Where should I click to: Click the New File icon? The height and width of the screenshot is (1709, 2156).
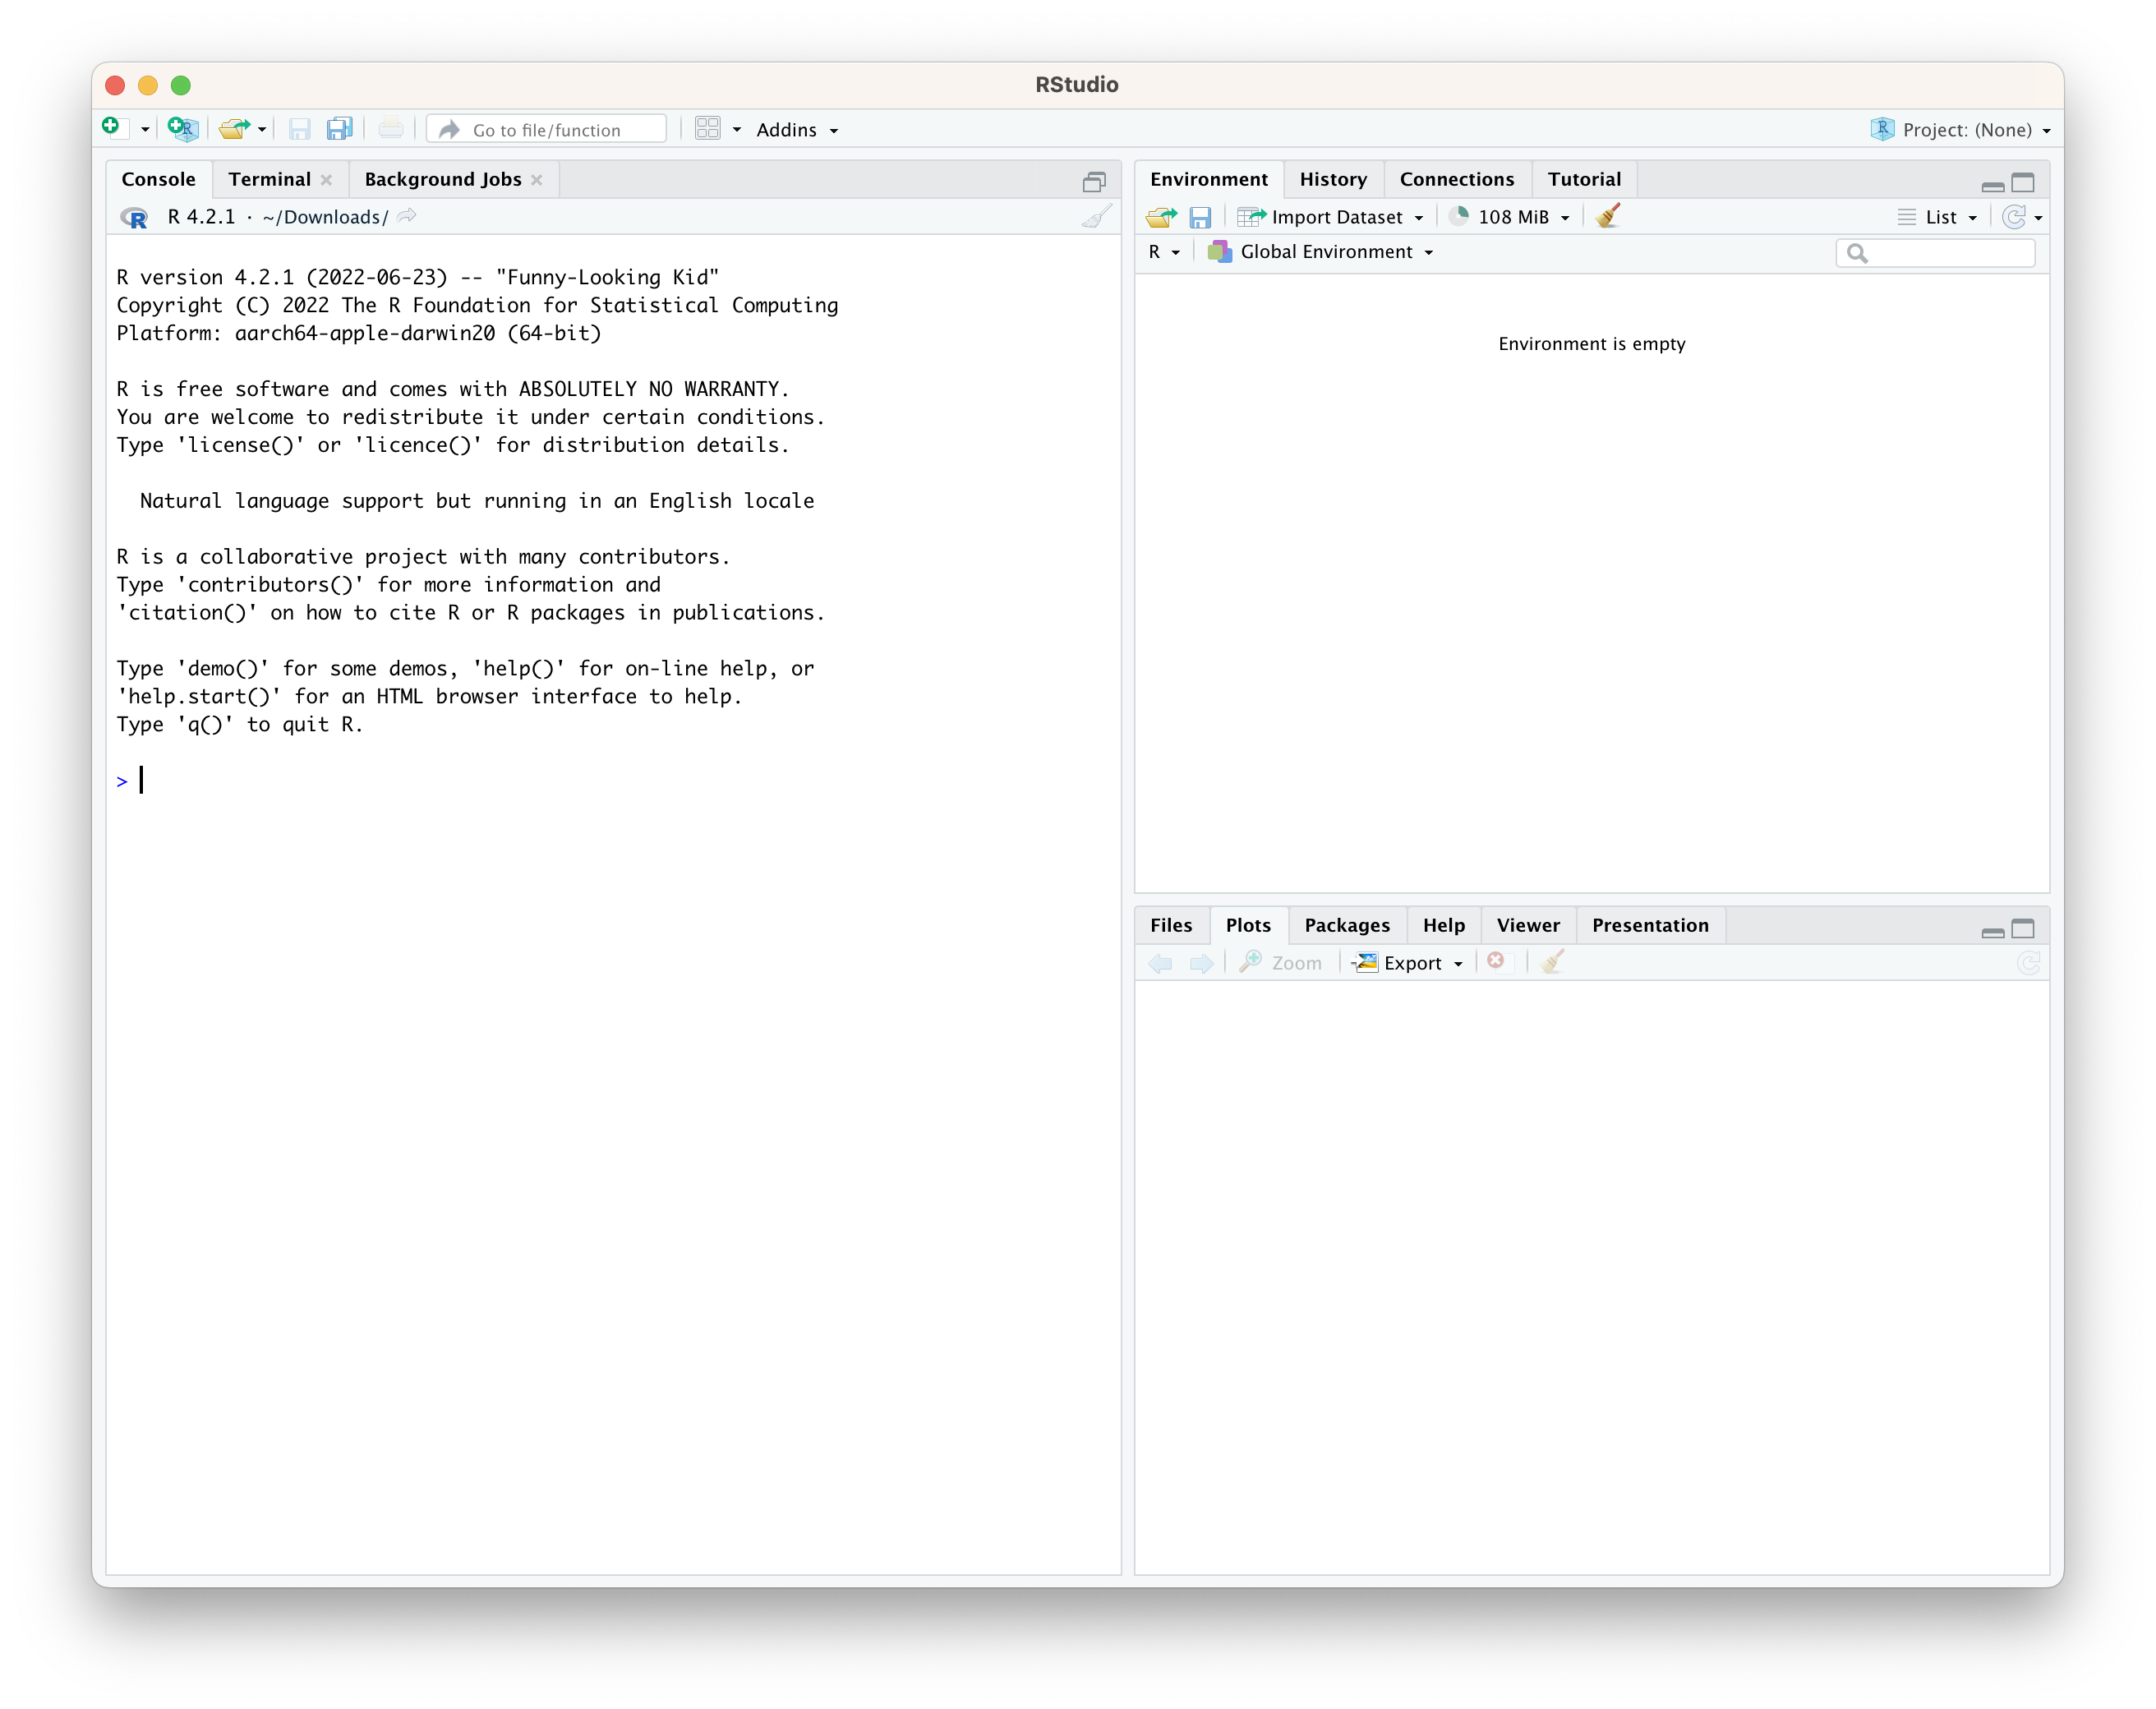pos(111,127)
